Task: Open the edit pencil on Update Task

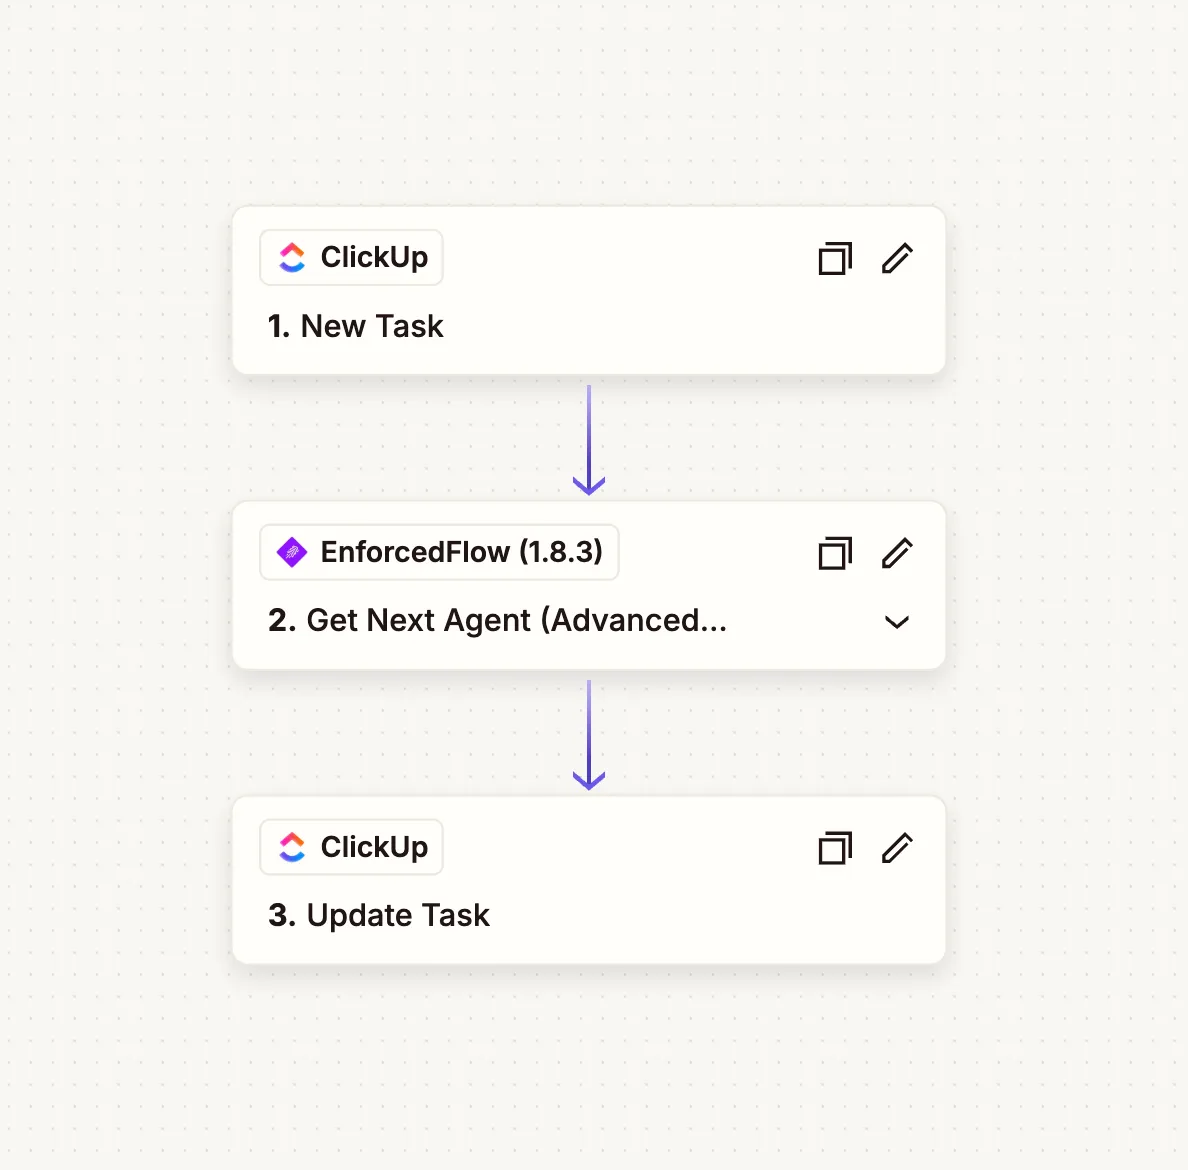Action: [x=897, y=848]
